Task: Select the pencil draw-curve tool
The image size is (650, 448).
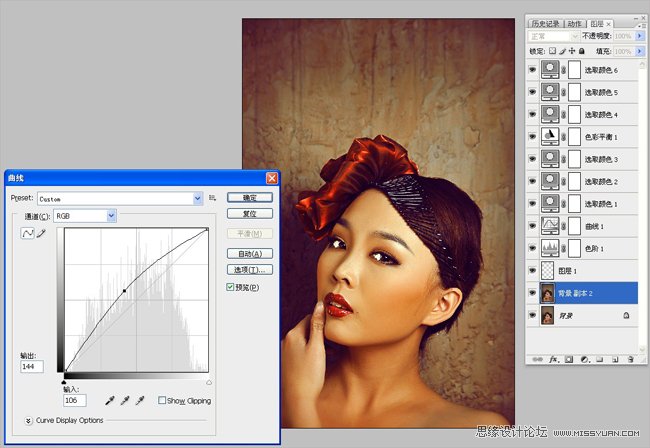Action: tap(41, 233)
